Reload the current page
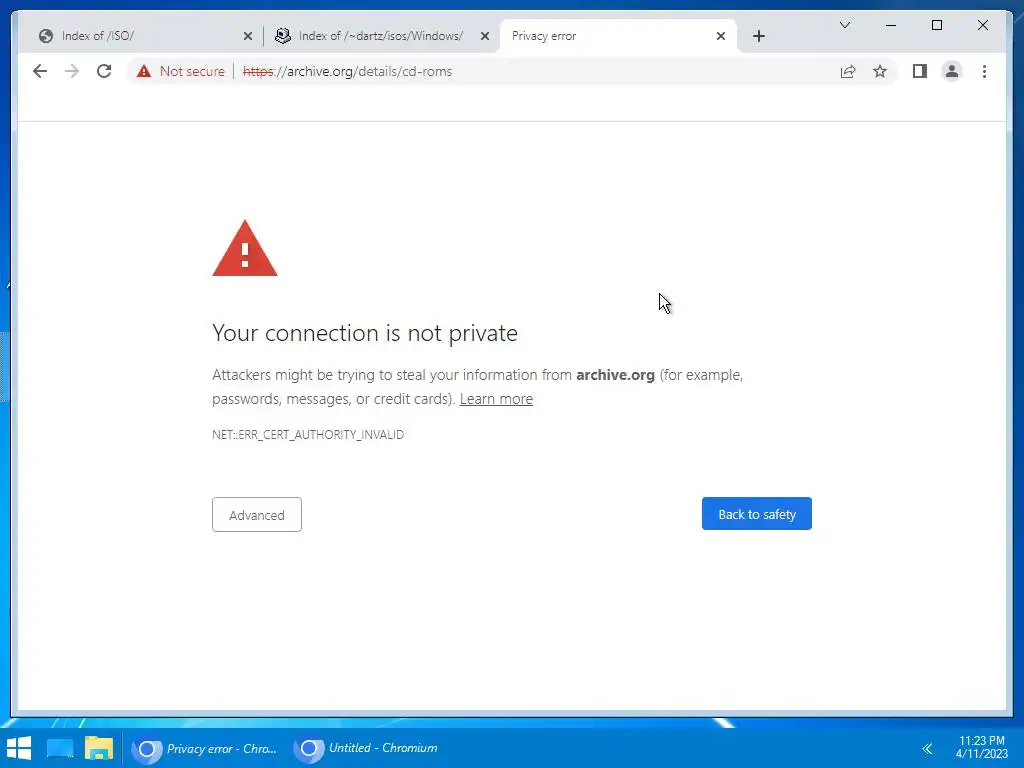 tap(104, 71)
